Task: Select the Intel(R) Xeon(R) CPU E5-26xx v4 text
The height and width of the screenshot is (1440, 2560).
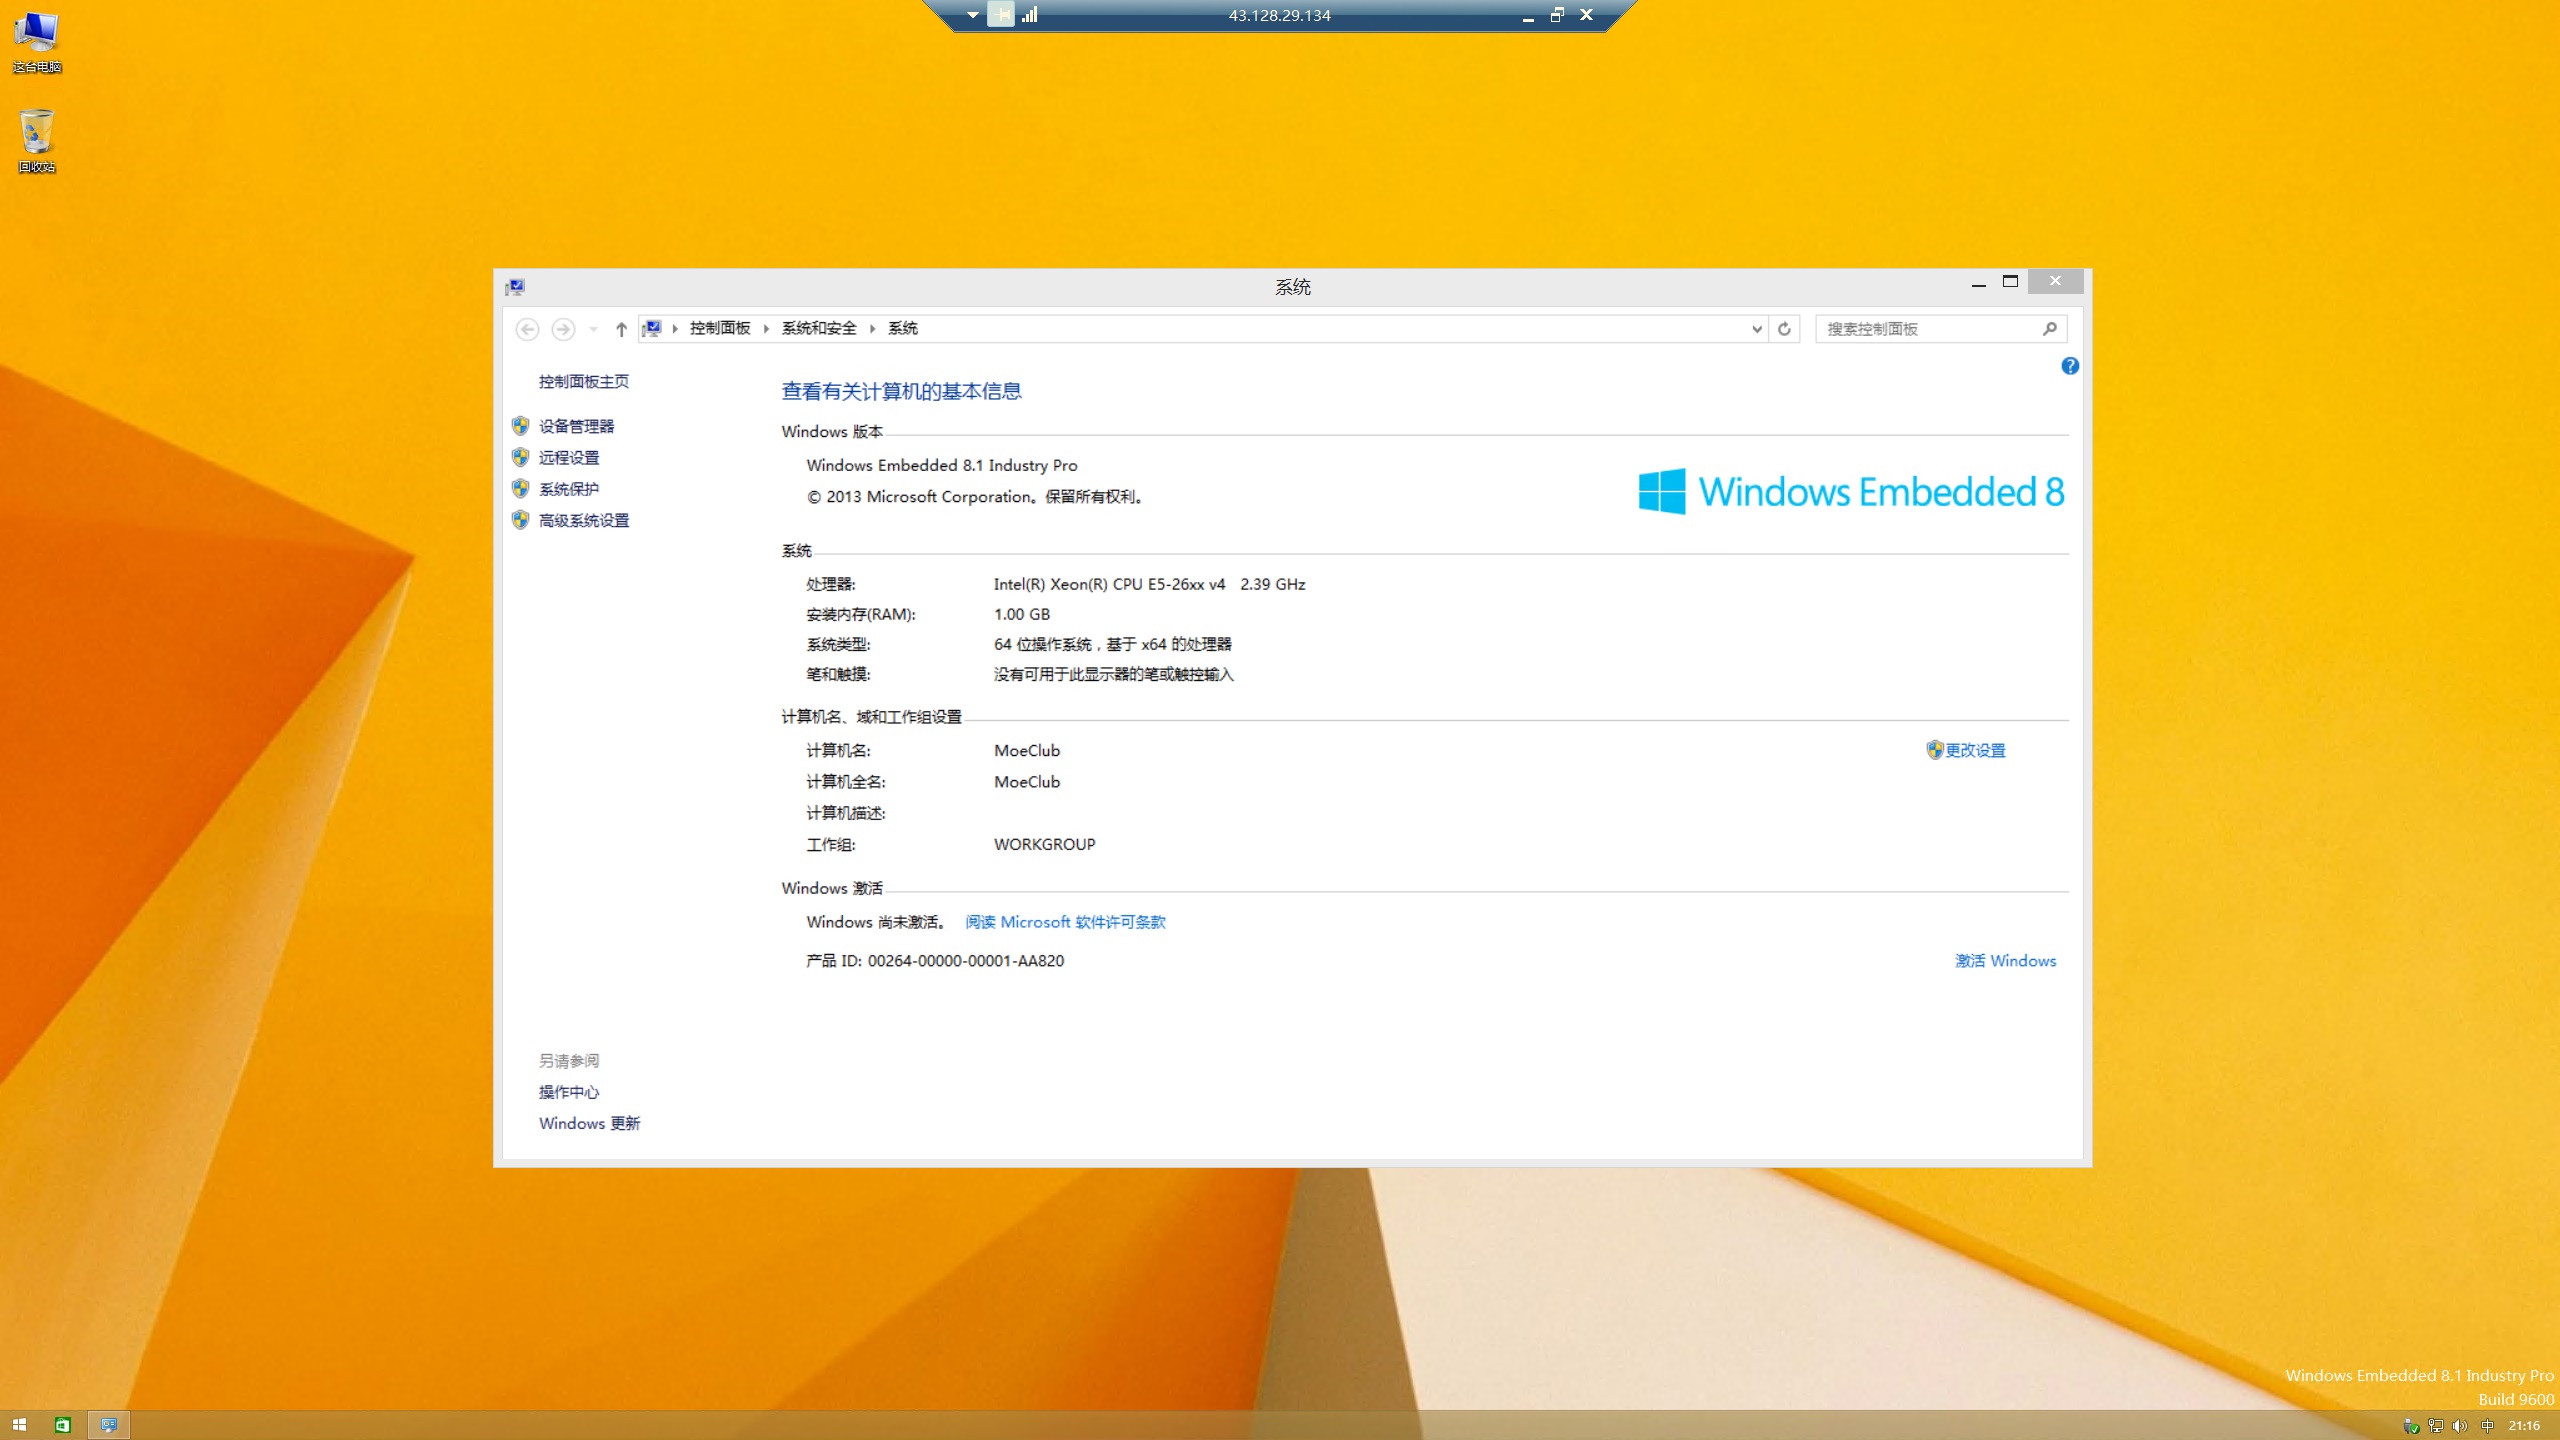Action: point(1109,584)
